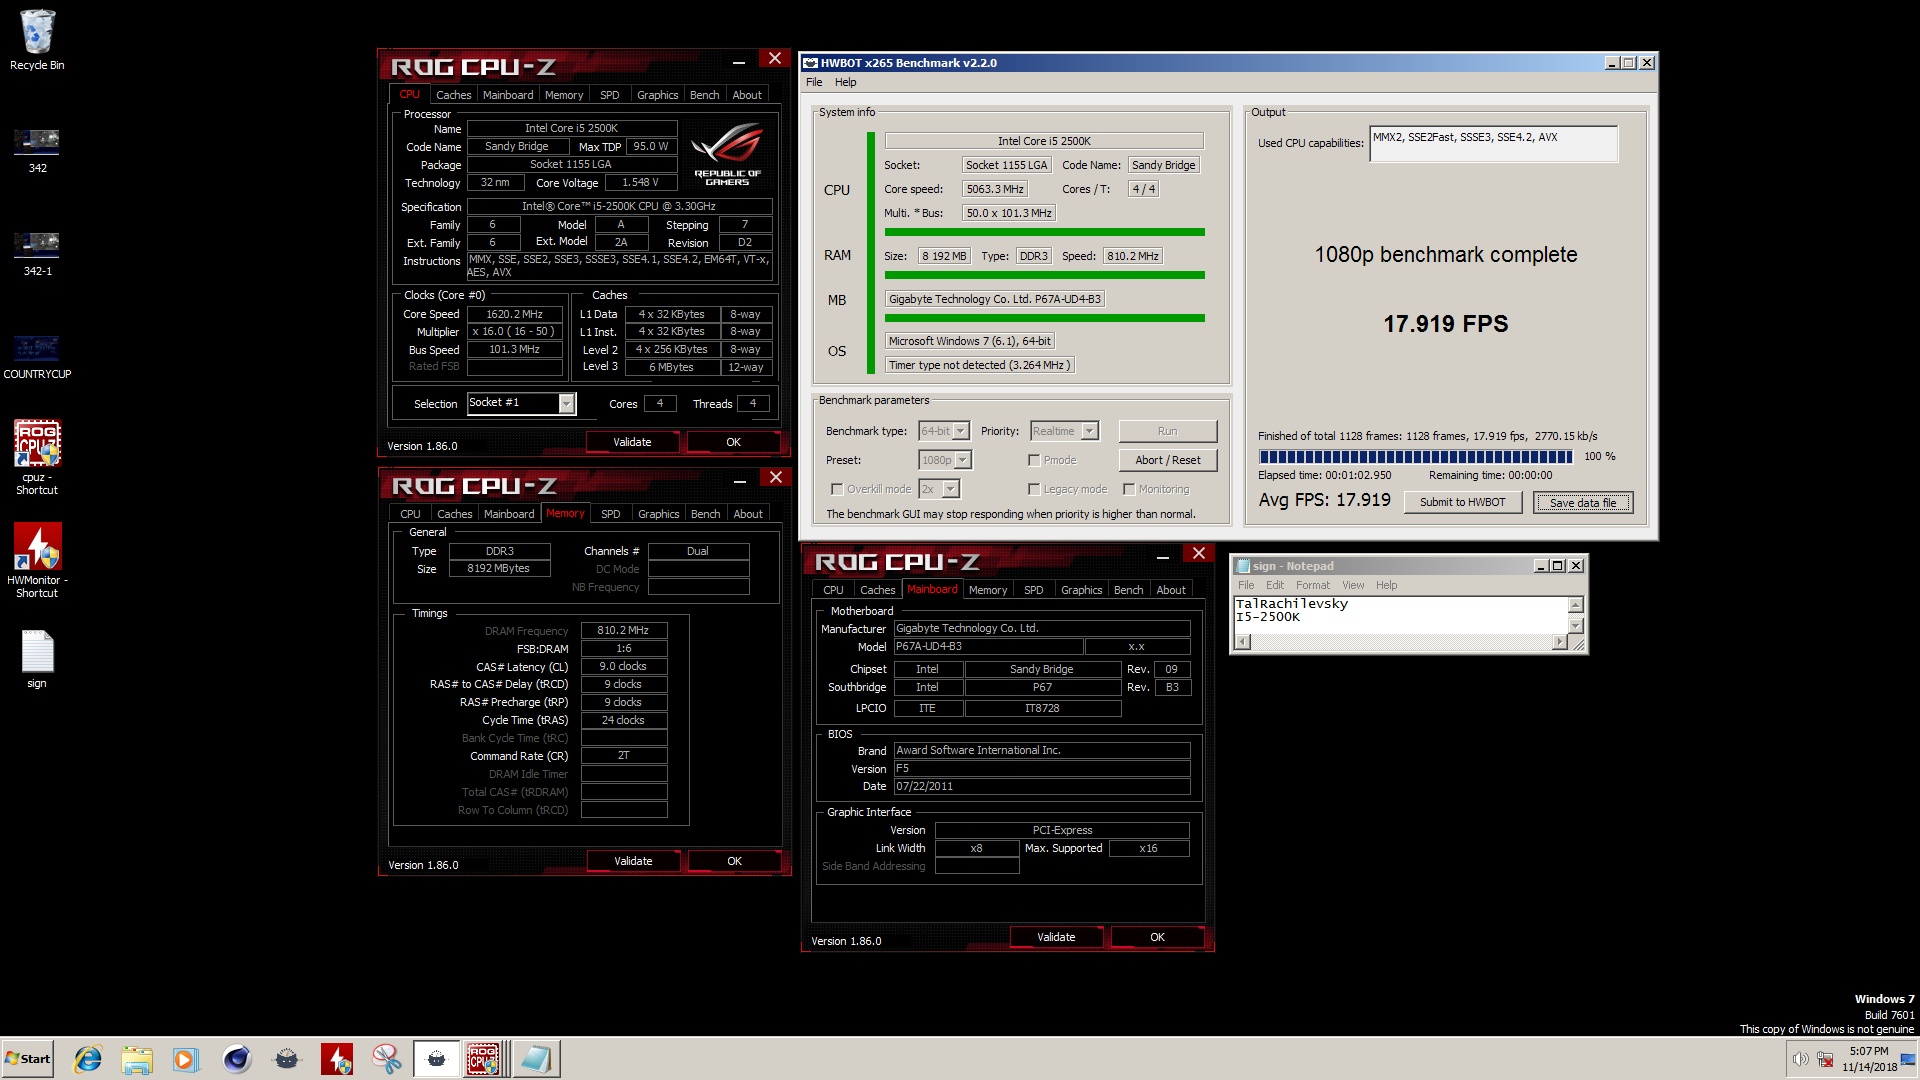Switch to CPU tab in Mainboard CPU-Z window
This screenshot has width=1920, height=1080.
833,590
